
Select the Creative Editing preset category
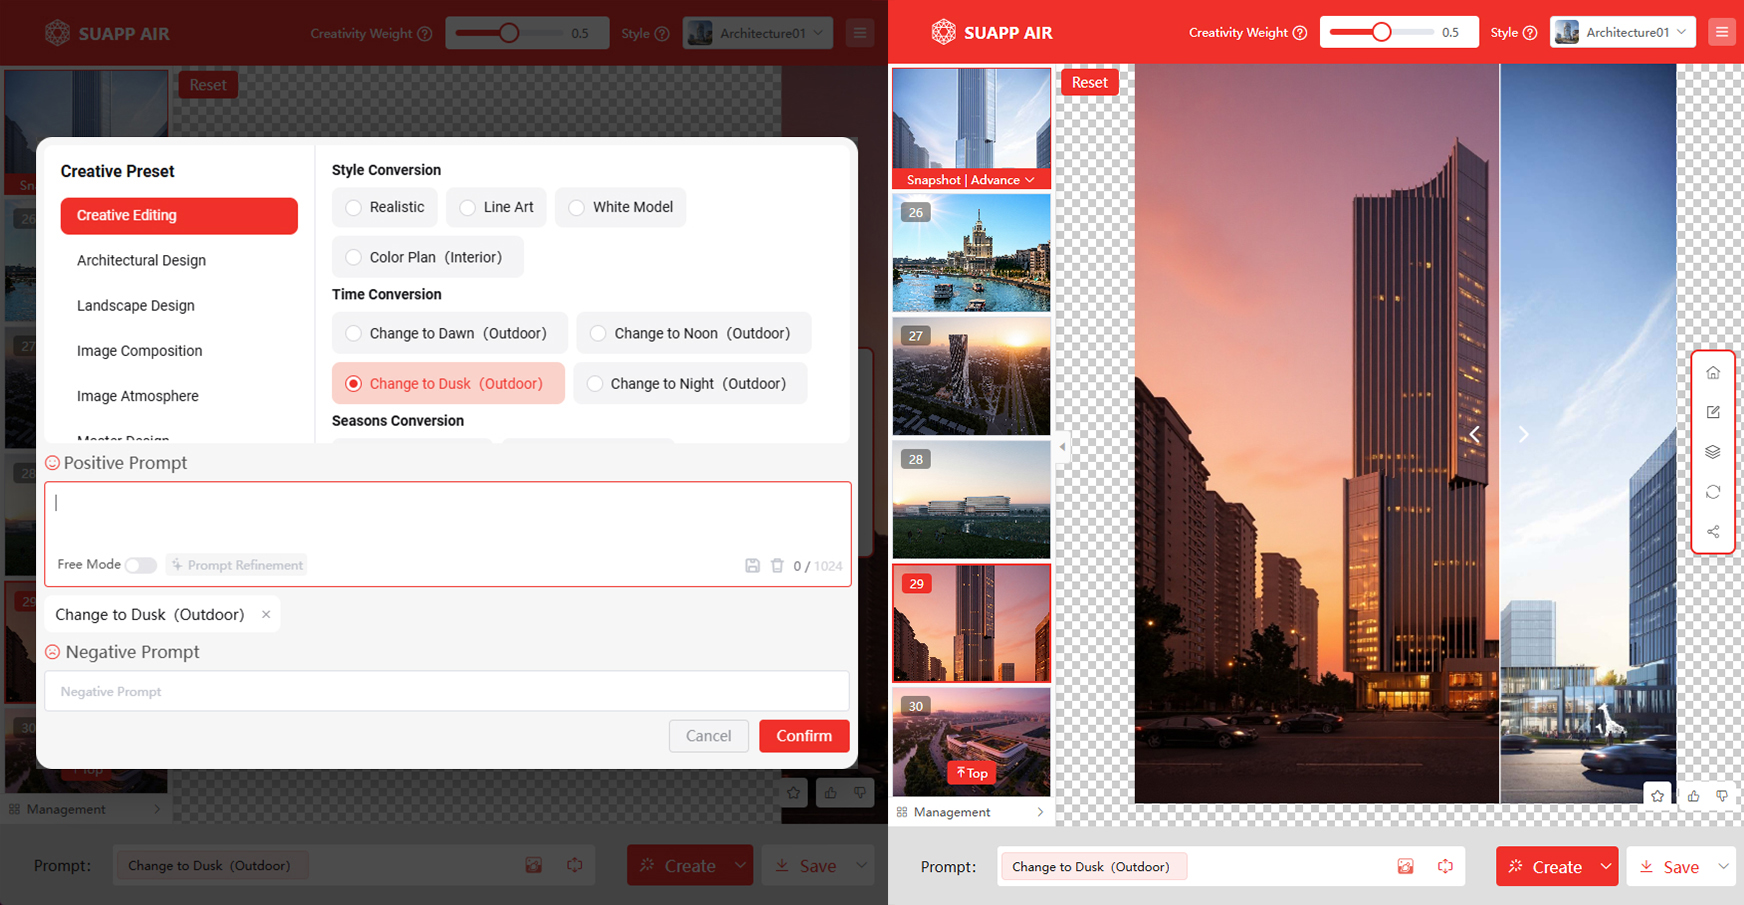coord(179,215)
